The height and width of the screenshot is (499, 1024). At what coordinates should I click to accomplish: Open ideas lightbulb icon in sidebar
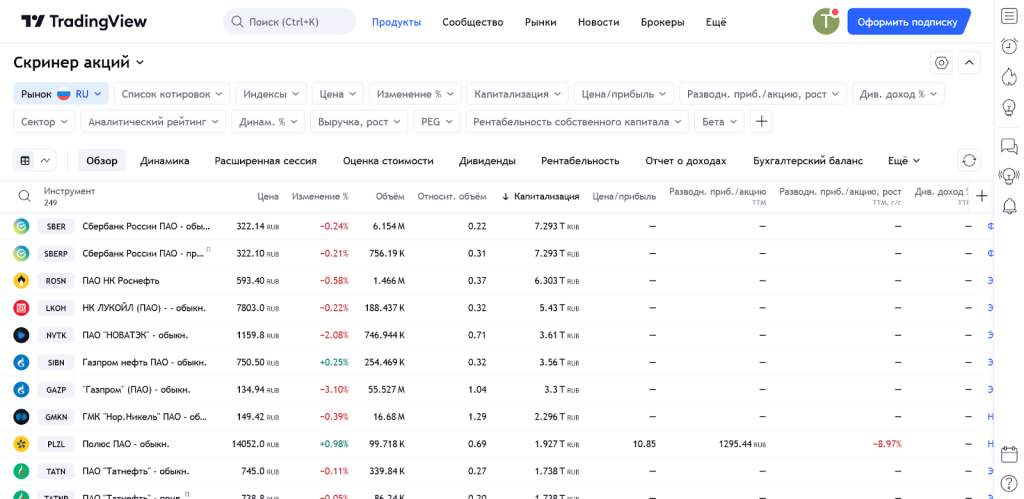(1009, 106)
